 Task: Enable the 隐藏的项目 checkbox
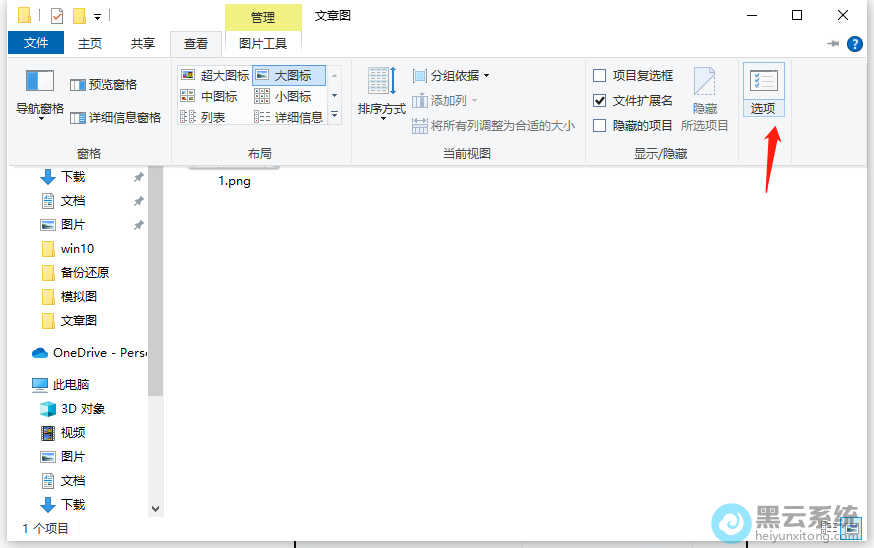[600, 126]
